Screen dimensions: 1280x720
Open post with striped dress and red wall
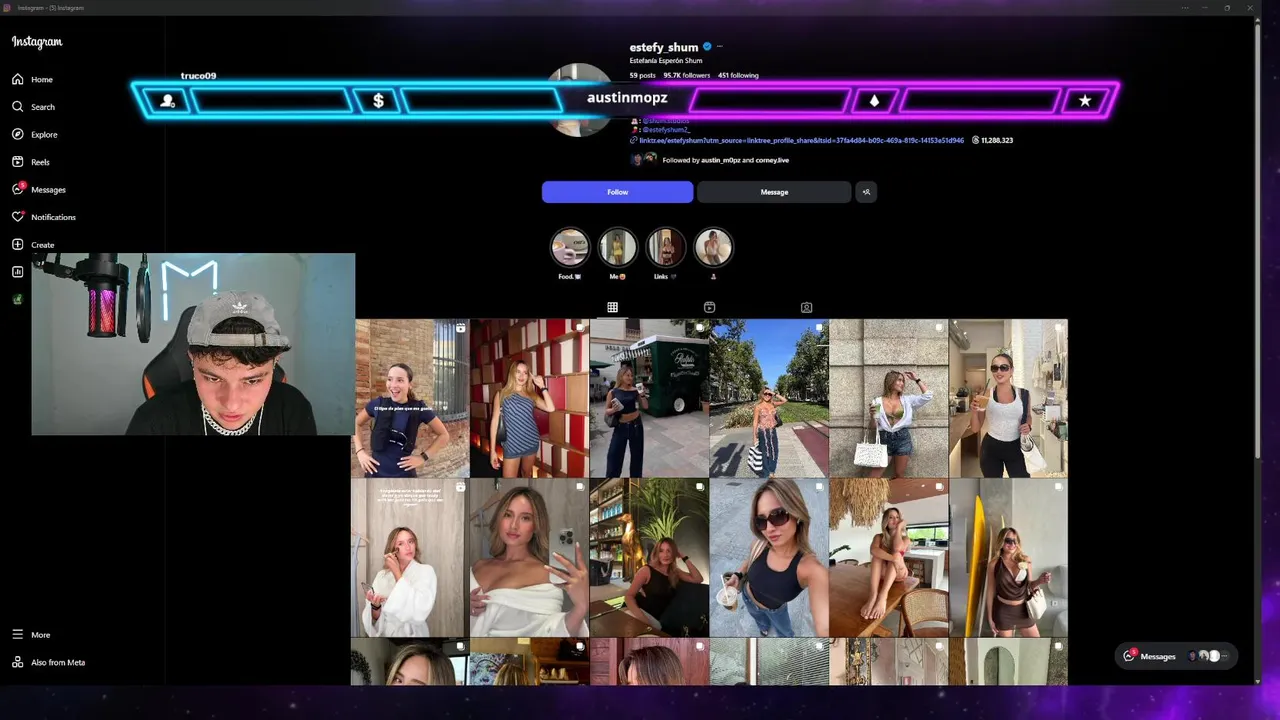[x=529, y=398]
